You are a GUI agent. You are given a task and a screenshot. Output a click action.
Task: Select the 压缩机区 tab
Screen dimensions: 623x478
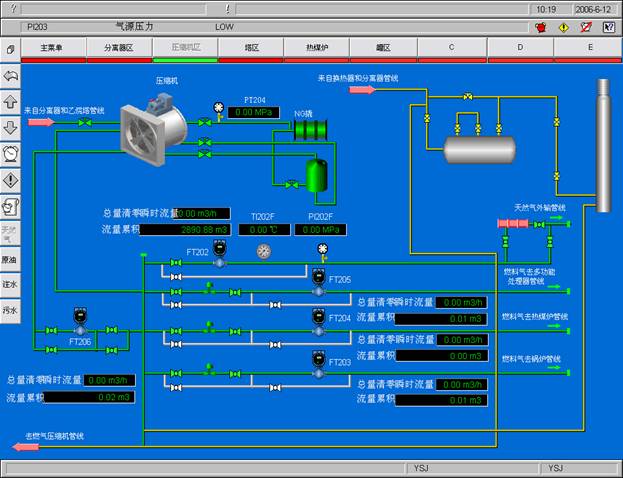[185, 48]
